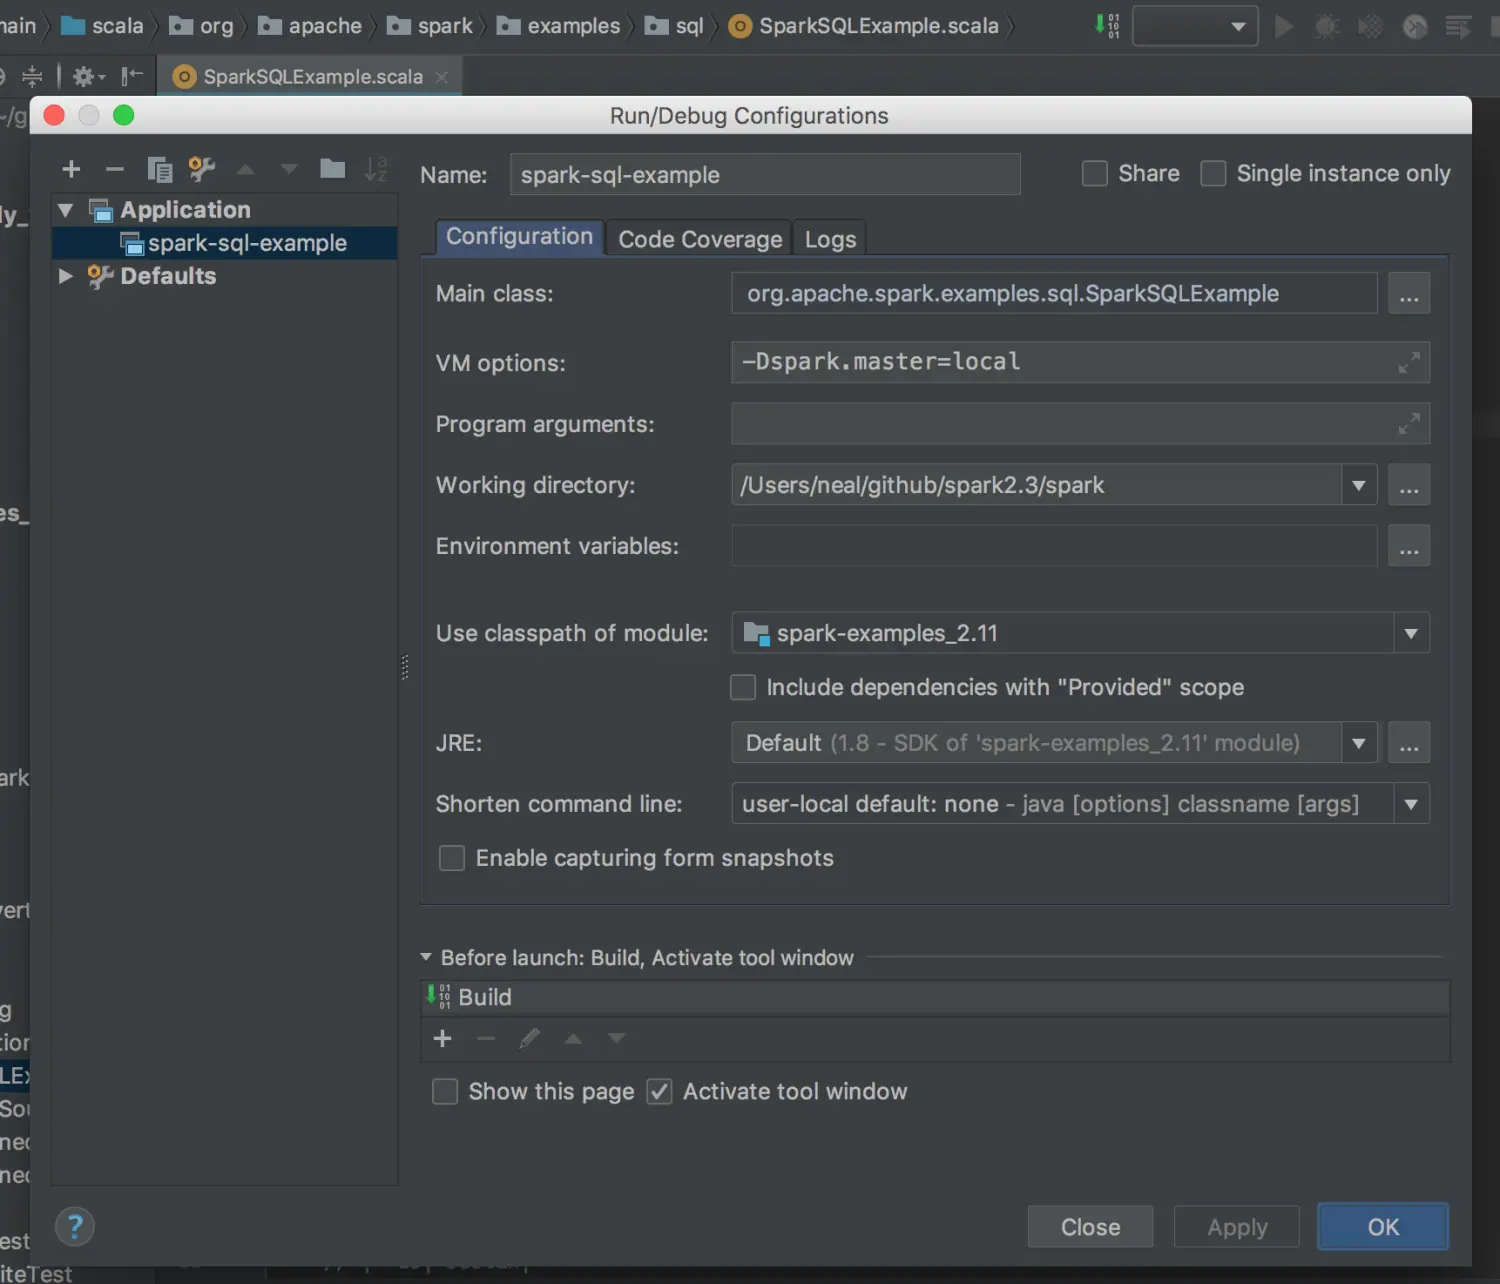Expand the VM options field editor
This screenshot has width=1500, height=1284.
click(x=1408, y=363)
